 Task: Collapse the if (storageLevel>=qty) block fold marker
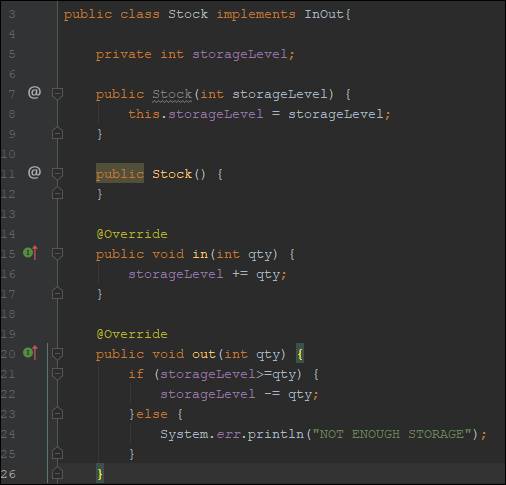point(57,373)
